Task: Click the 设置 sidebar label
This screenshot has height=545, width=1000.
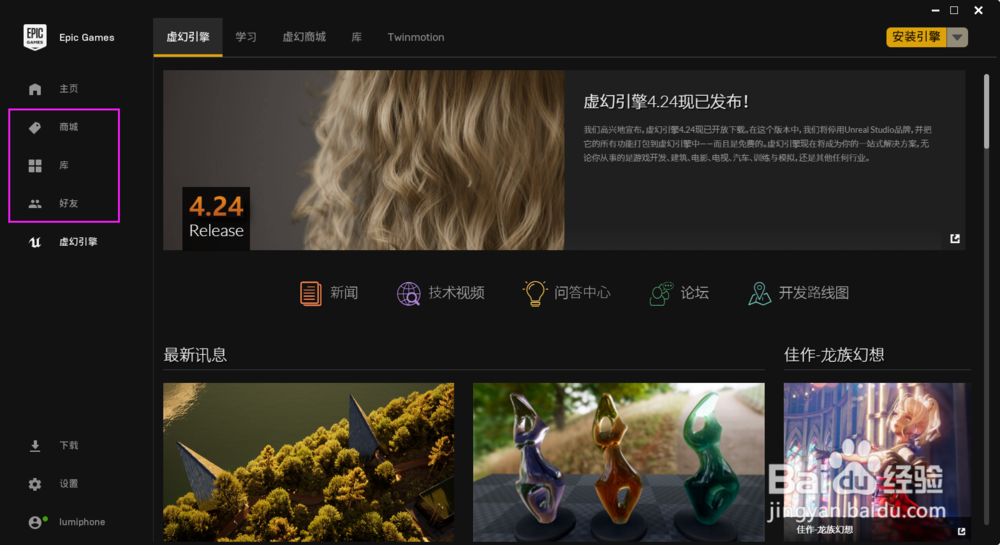Action: pos(69,484)
